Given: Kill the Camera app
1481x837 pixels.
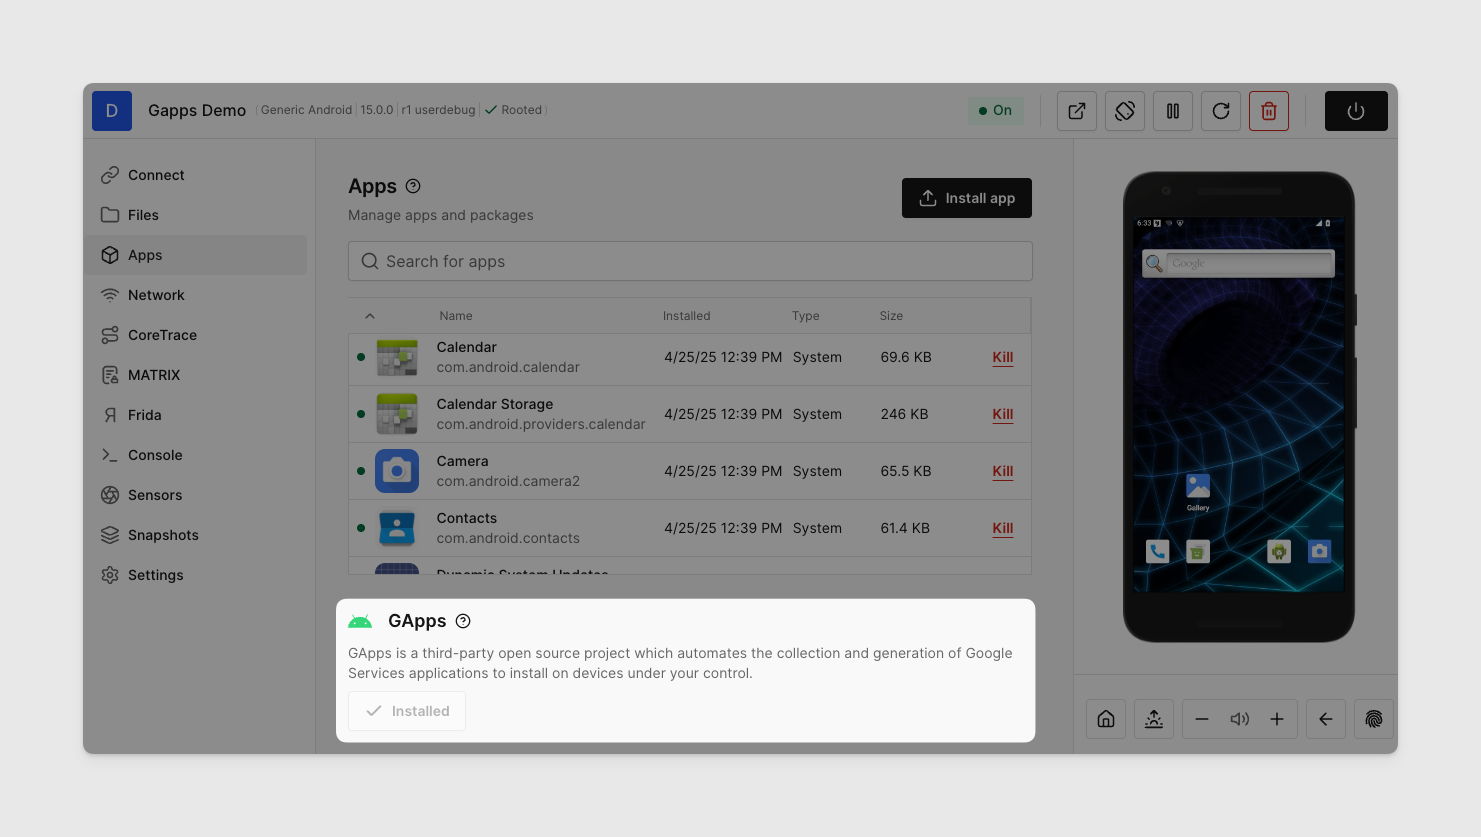Looking at the screenshot, I should click(1003, 471).
